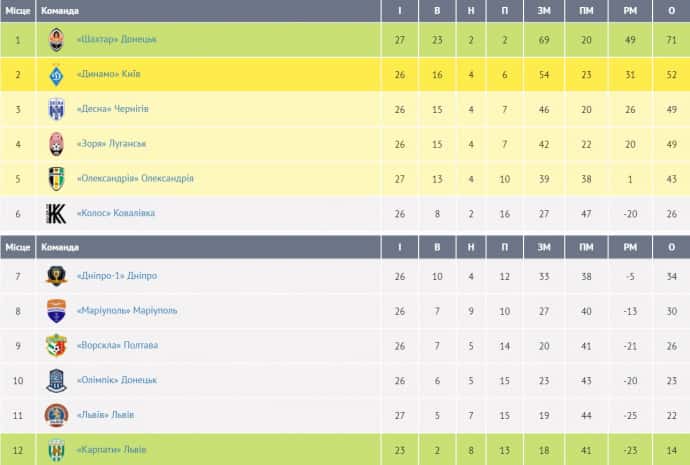Open the «Маріуполь» Маріуполь team page

click(126, 311)
